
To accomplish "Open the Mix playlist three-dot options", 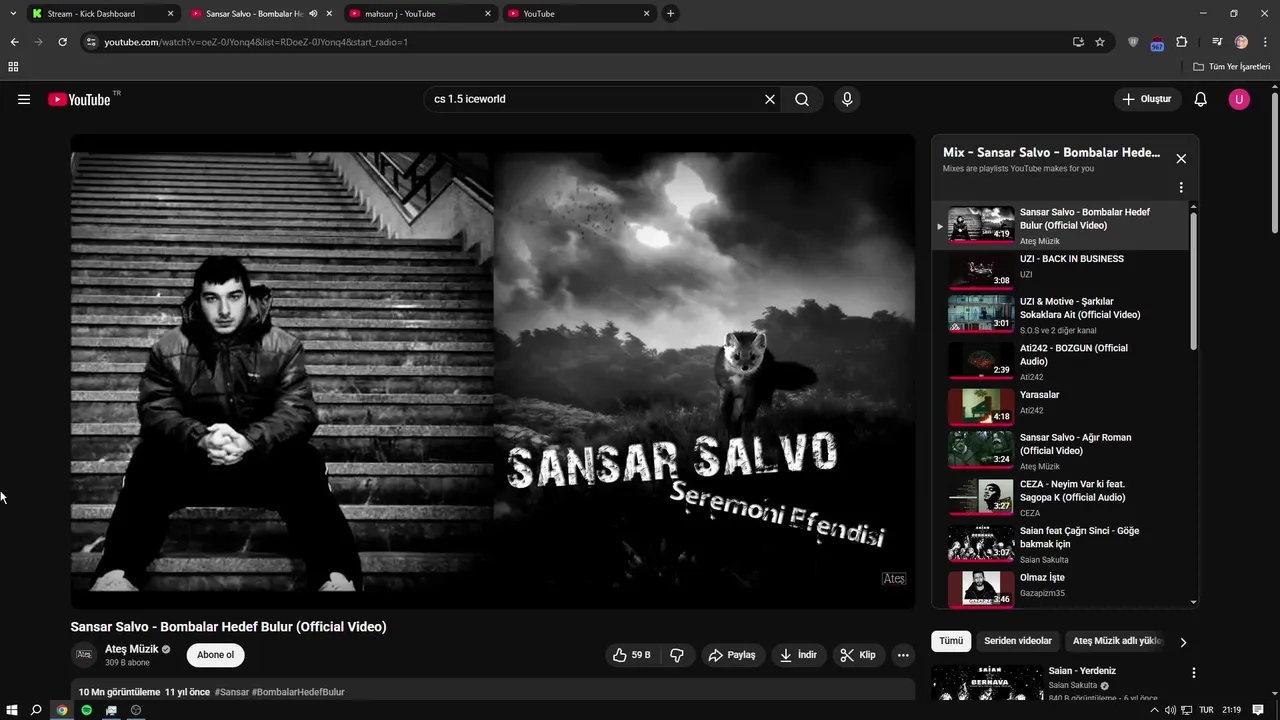I will point(1181,187).
